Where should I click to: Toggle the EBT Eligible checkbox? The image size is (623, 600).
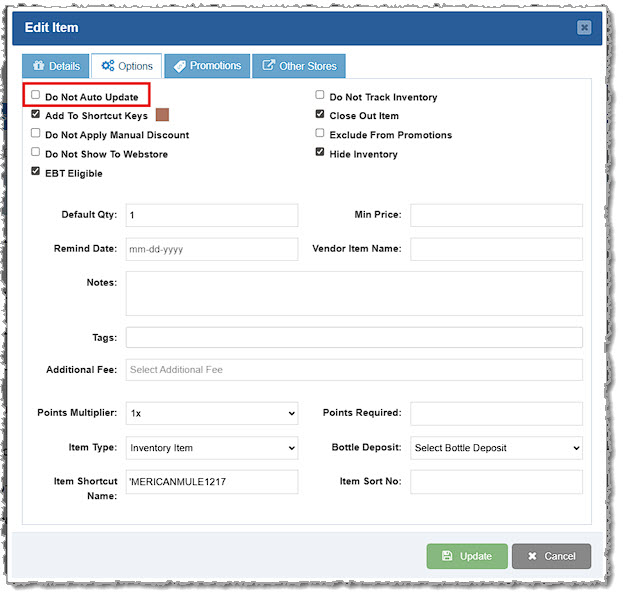pyautogui.click(x=35, y=171)
